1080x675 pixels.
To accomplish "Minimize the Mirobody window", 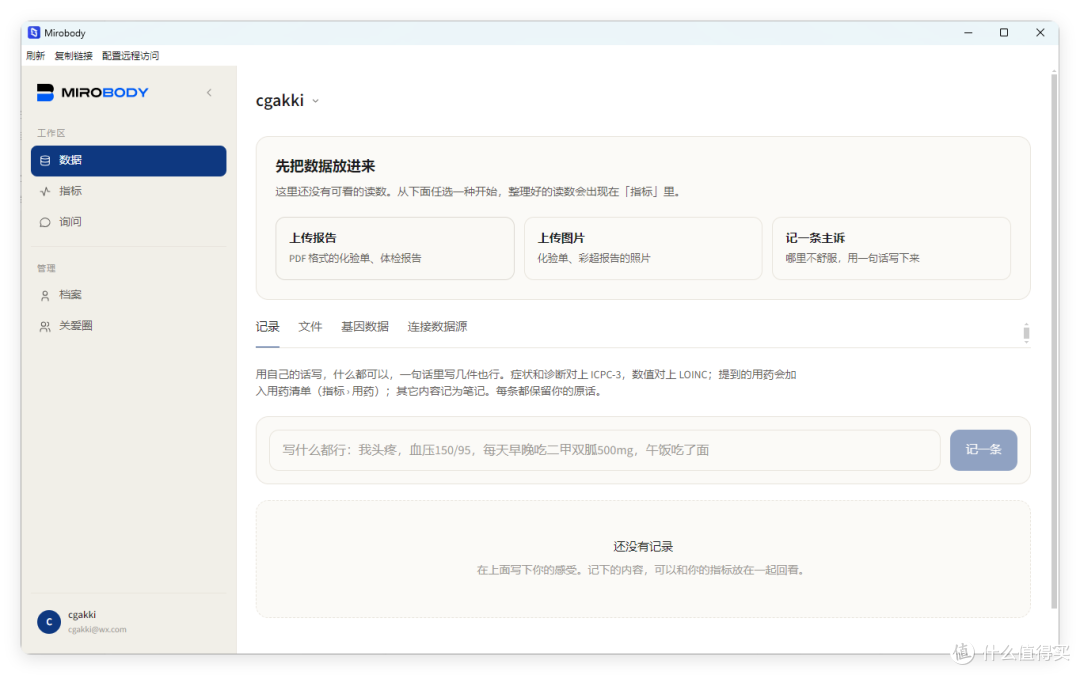I will click(x=968, y=32).
